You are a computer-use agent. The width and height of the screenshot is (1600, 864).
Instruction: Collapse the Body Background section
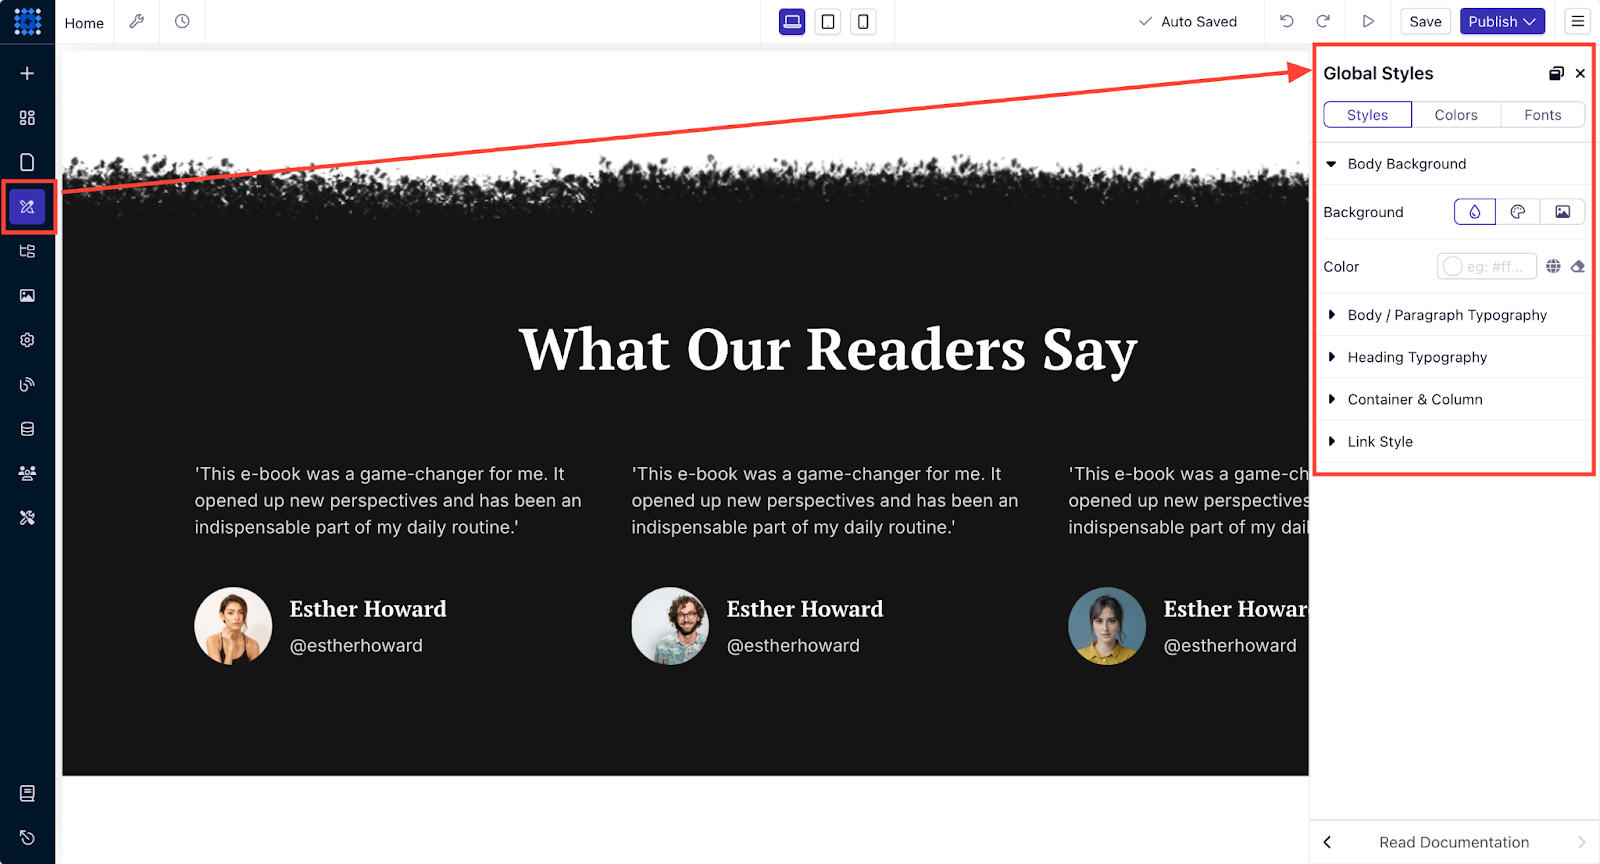point(1454,164)
